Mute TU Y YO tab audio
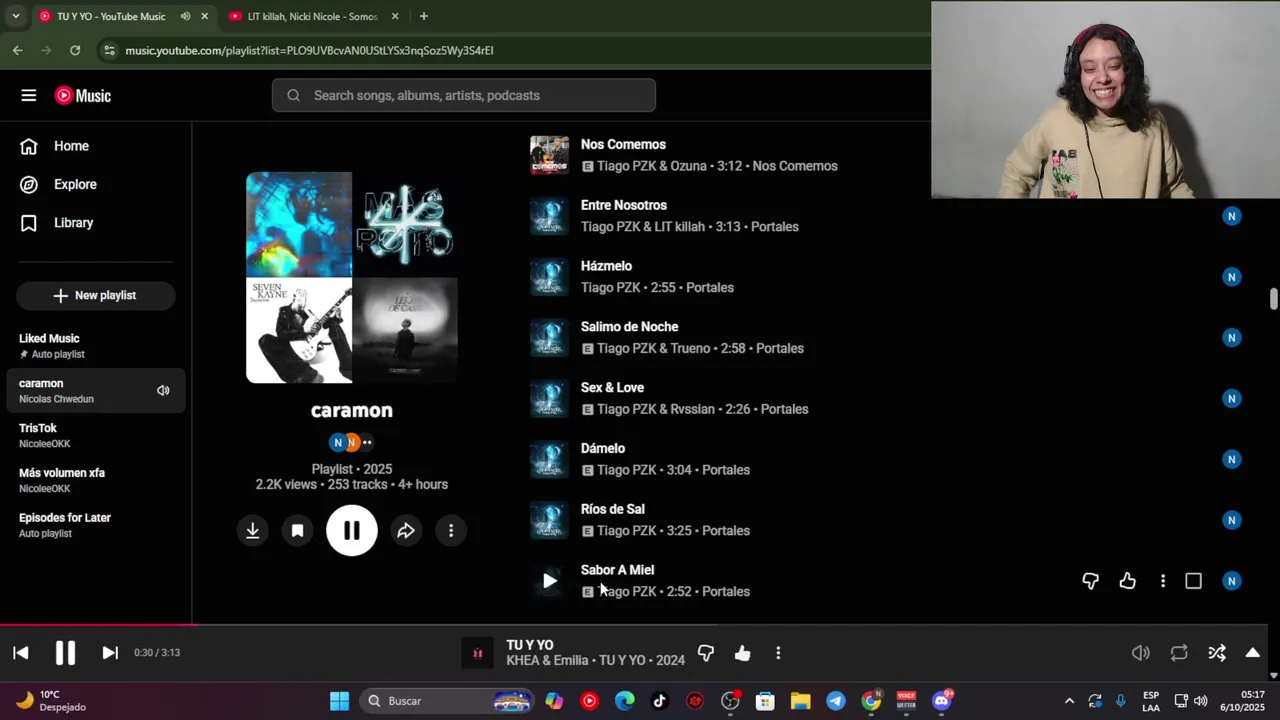 click(185, 16)
